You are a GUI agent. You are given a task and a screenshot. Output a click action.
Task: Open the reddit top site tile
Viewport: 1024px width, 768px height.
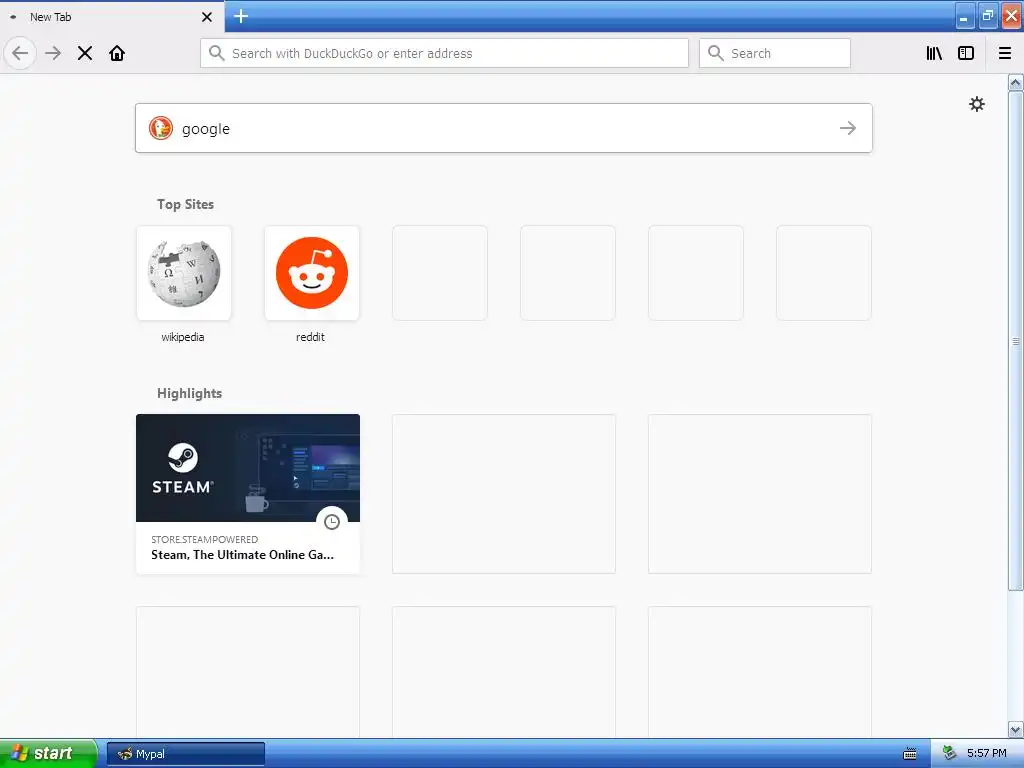[x=312, y=273]
